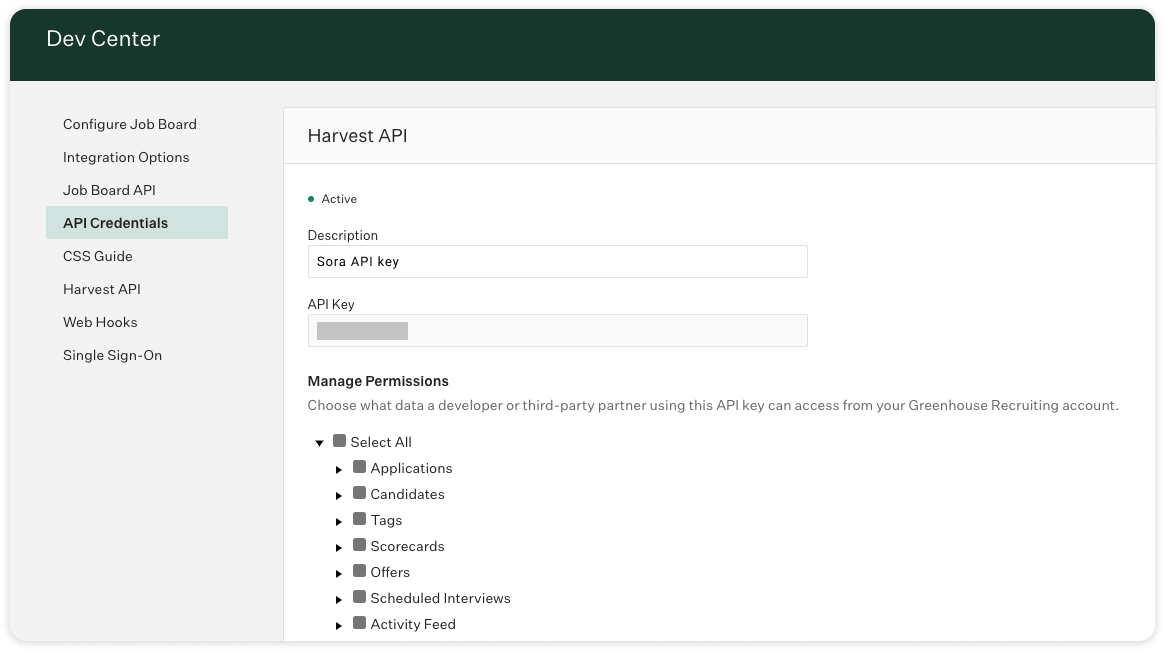
Task: Enable the Activity Feed checkbox
Action: click(x=360, y=623)
